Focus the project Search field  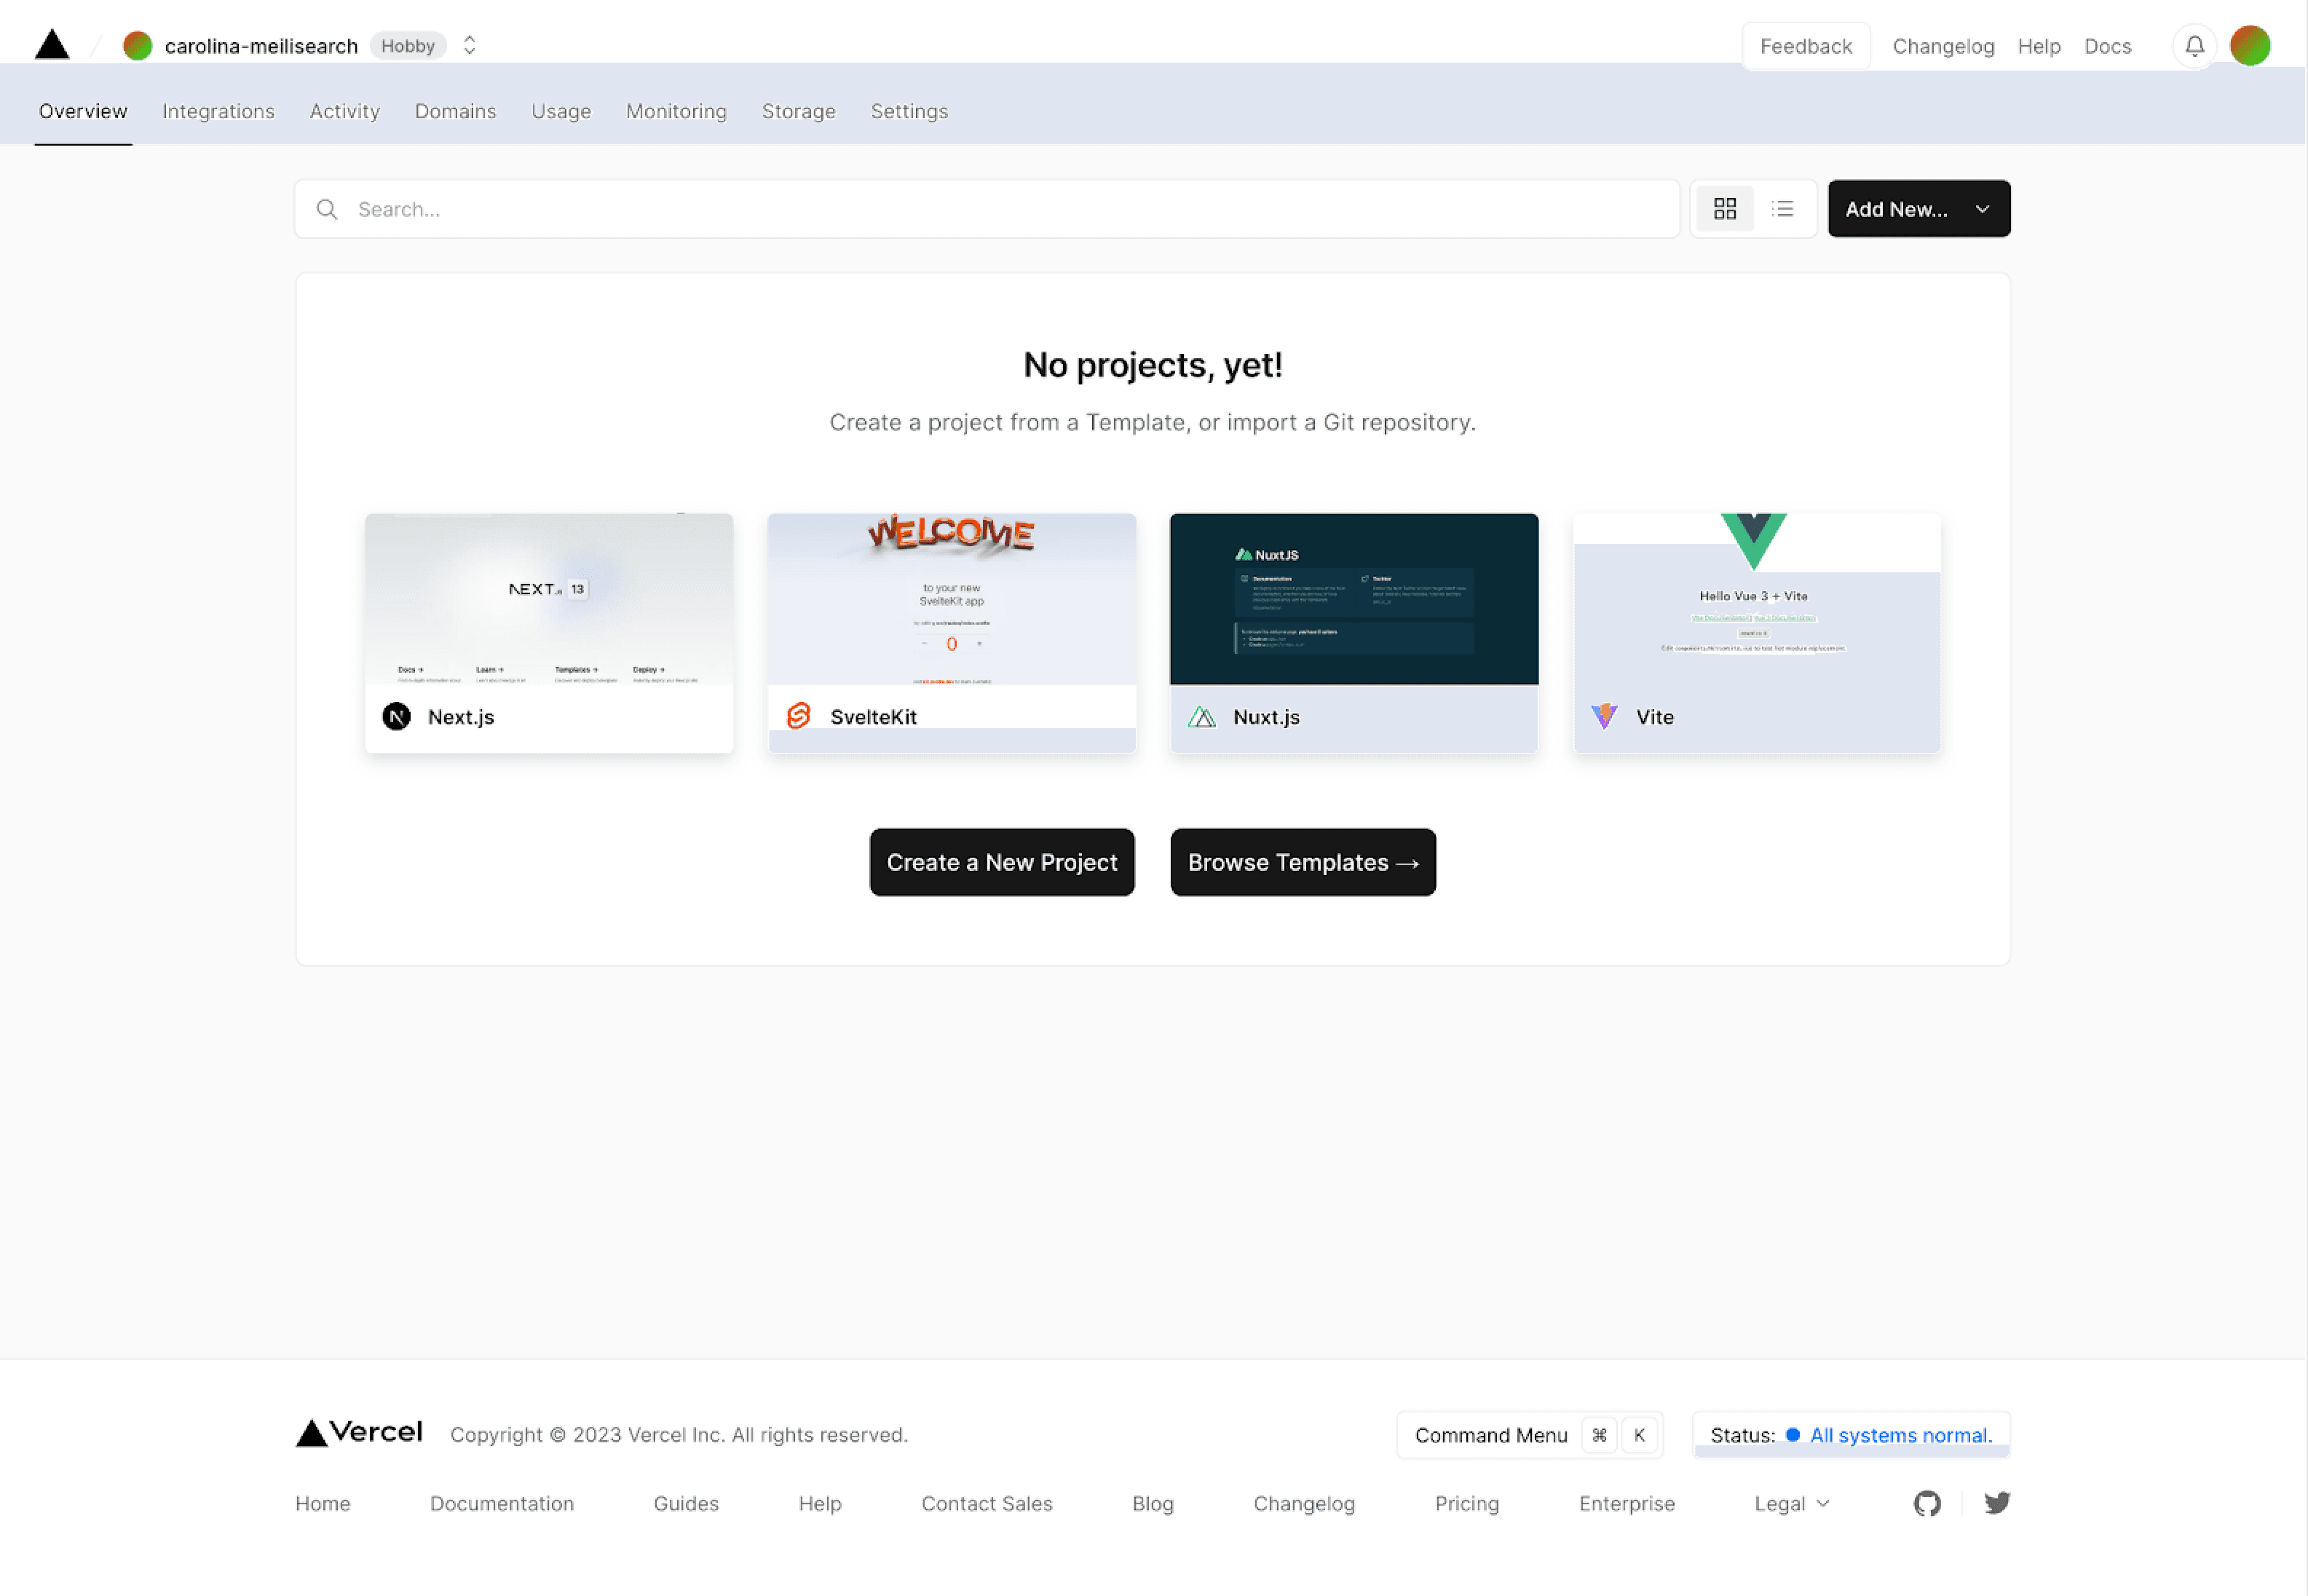point(986,209)
